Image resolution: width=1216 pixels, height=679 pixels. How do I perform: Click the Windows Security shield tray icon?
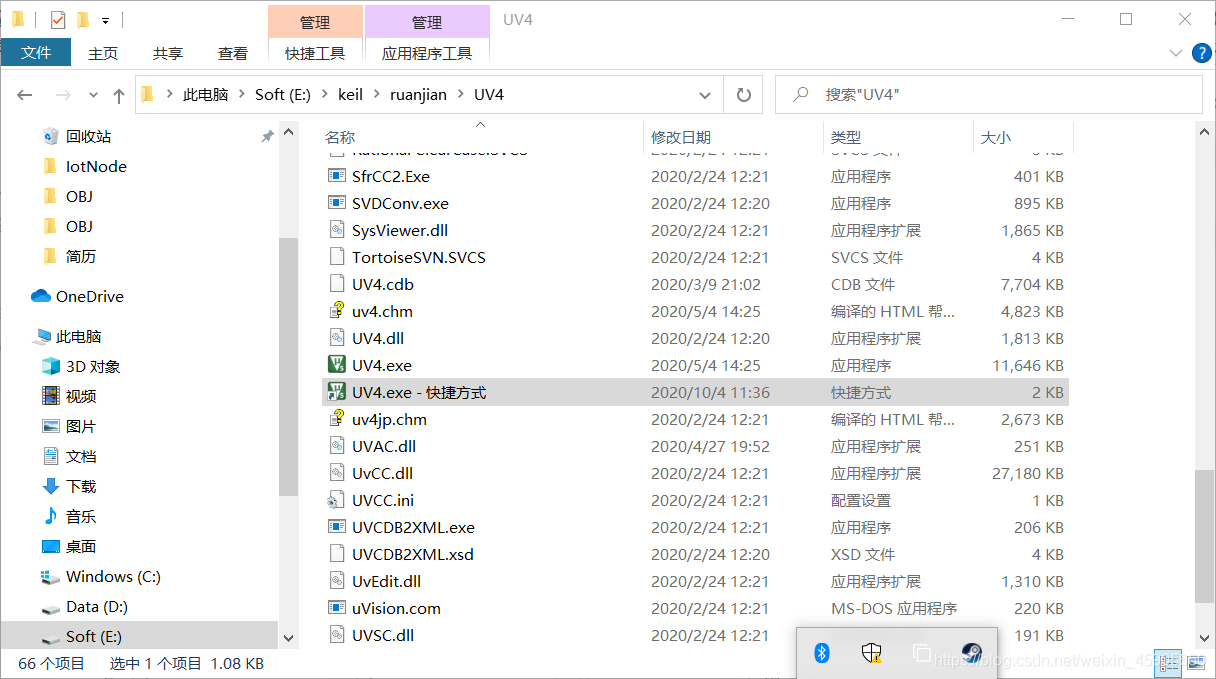click(872, 653)
